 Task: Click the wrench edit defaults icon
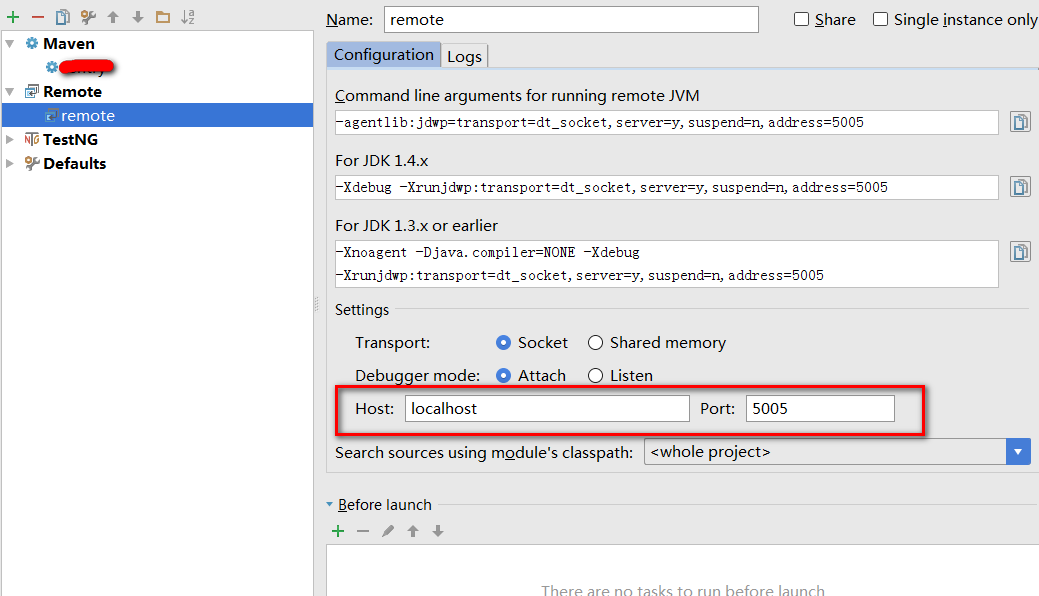(88, 17)
